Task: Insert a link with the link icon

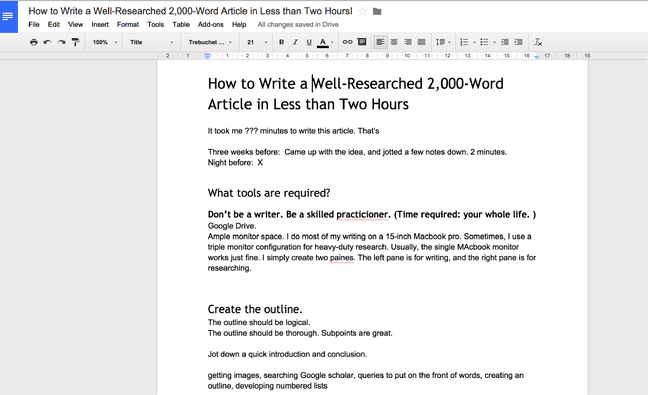Action: click(x=348, y=42)
